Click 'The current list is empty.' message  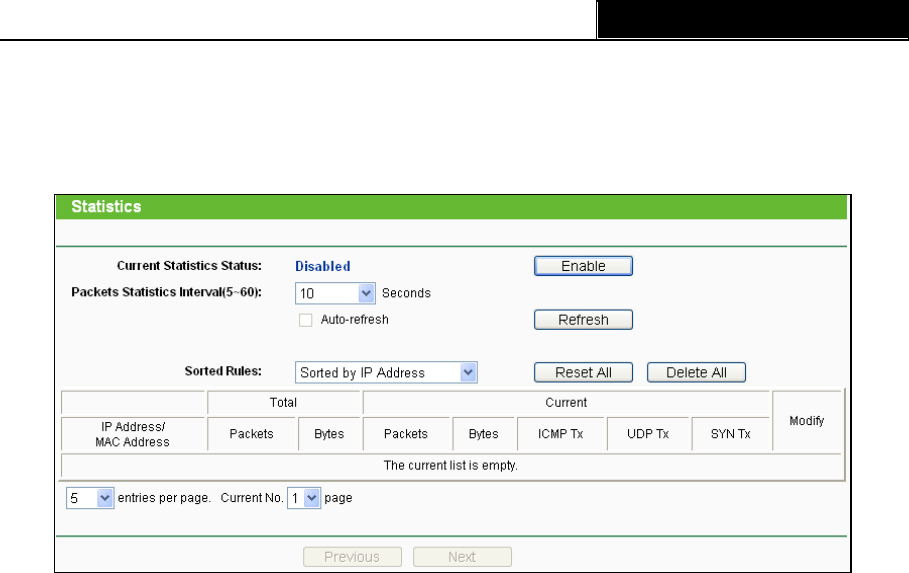tap(451, 466)
